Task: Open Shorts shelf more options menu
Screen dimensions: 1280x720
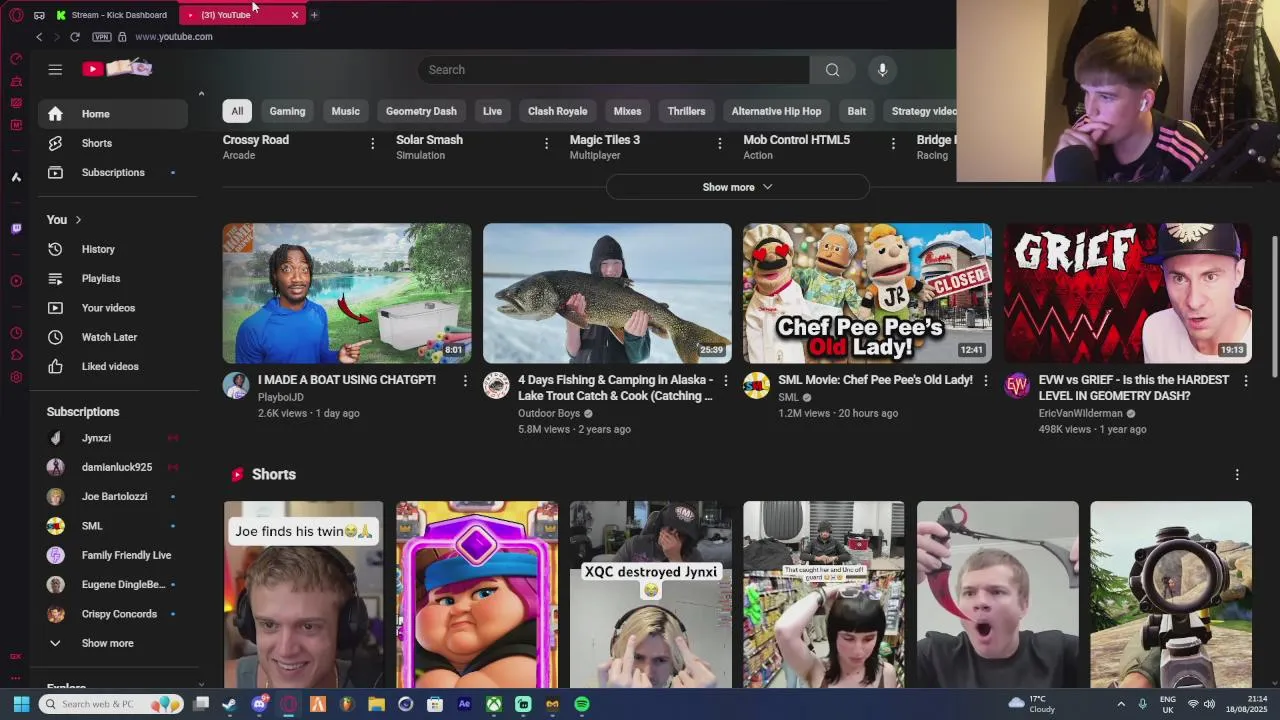Action: point(1237,475)
